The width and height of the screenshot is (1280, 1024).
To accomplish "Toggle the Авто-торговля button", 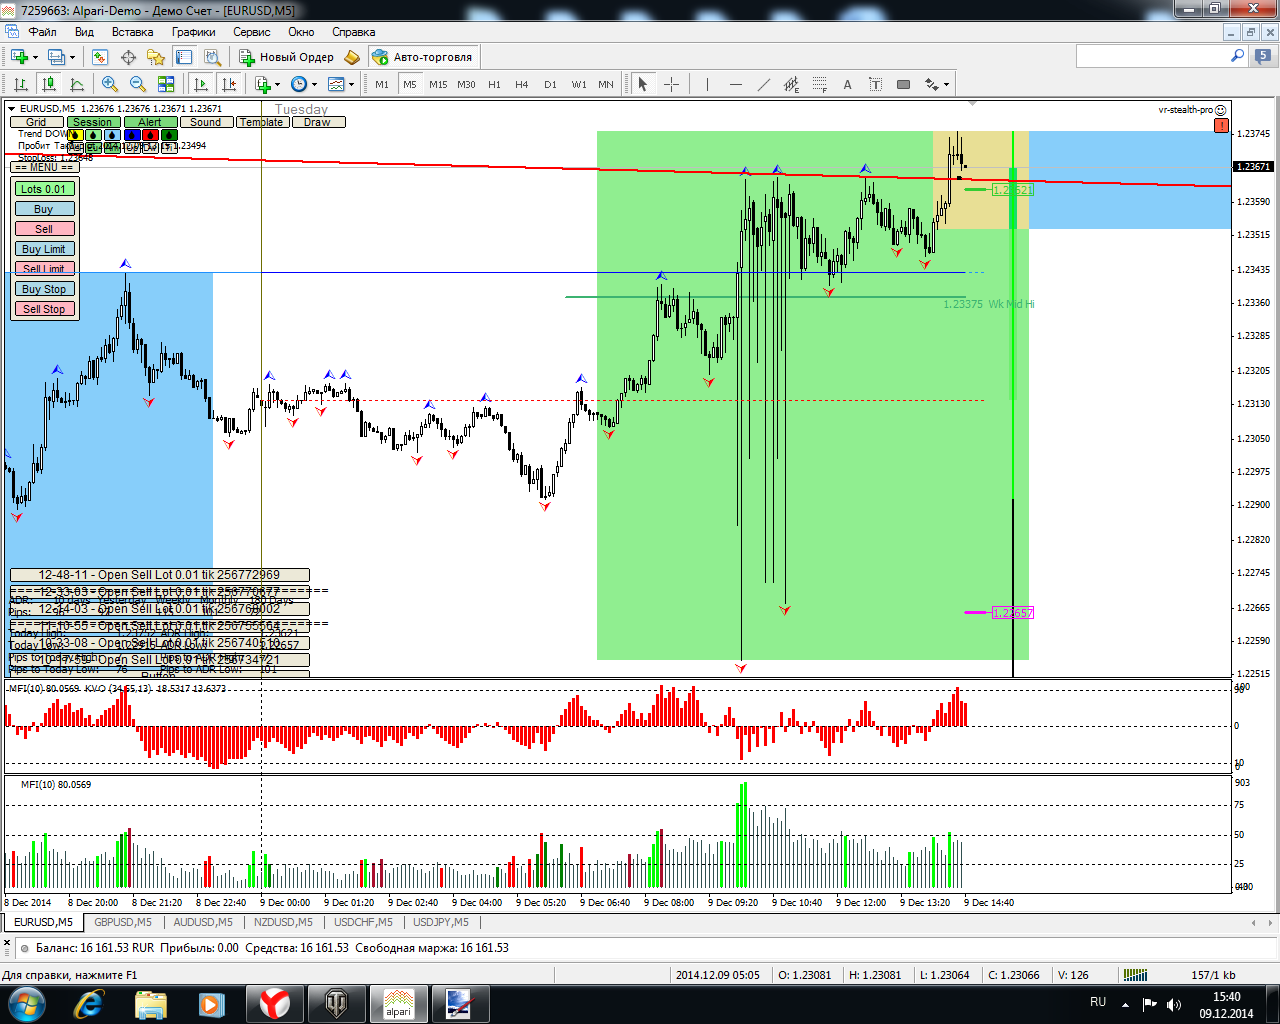I will pyautogui.click(x=423, y=57).
